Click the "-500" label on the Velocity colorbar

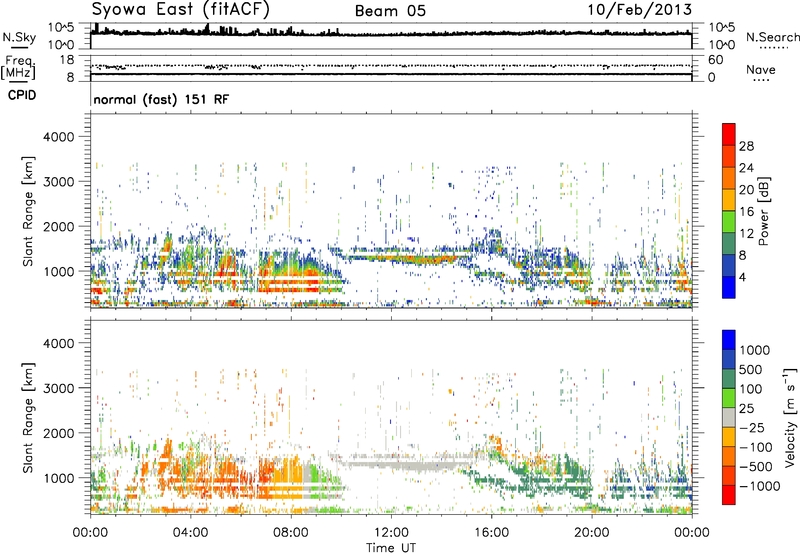click(x=756, y=467)
